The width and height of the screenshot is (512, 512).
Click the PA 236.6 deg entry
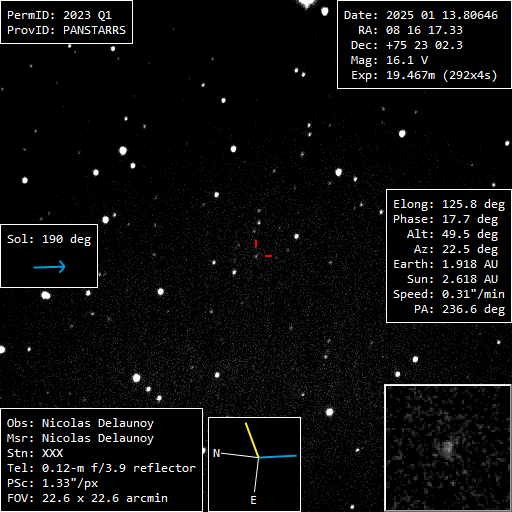[459, 309]
